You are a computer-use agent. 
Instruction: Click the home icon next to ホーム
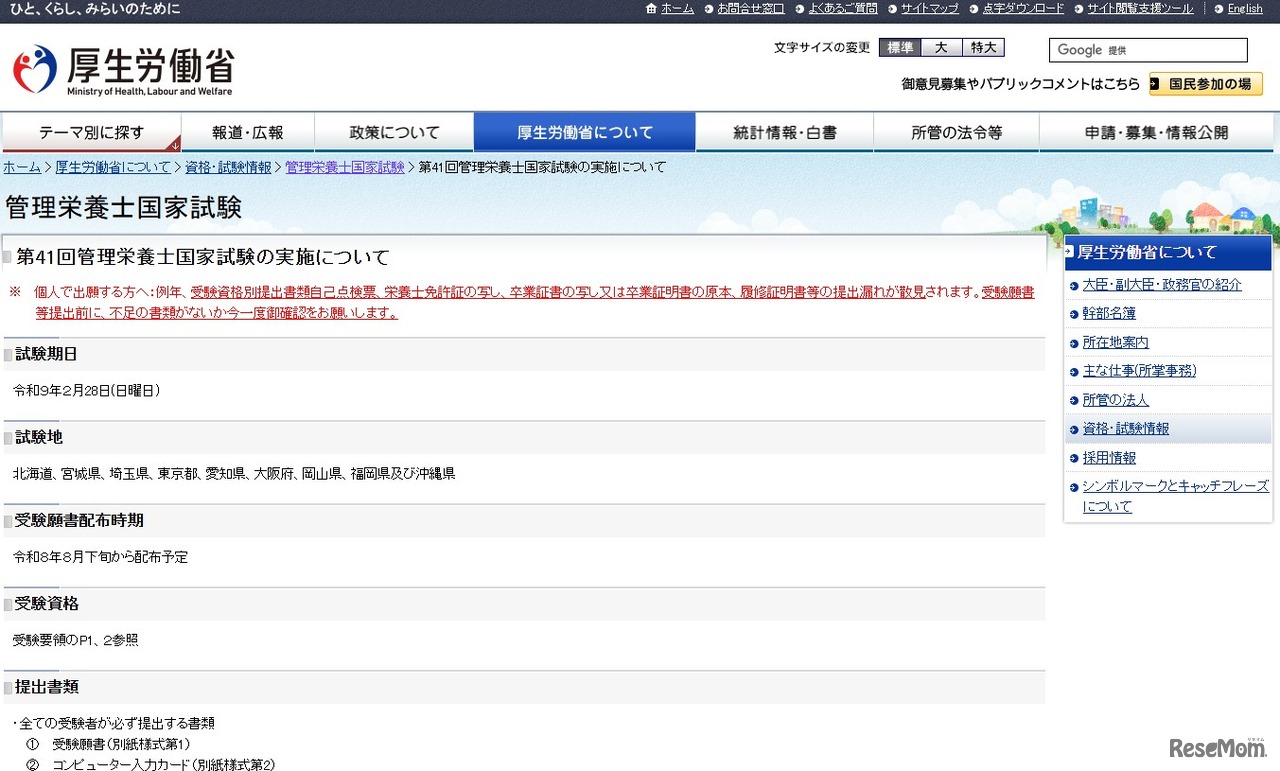click(x=652, y=9)
